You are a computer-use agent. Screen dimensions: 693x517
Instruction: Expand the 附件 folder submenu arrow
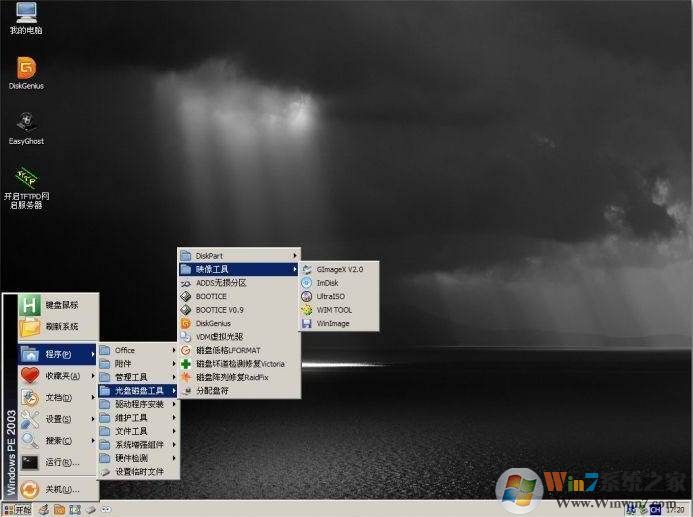(x=174, y=364)
